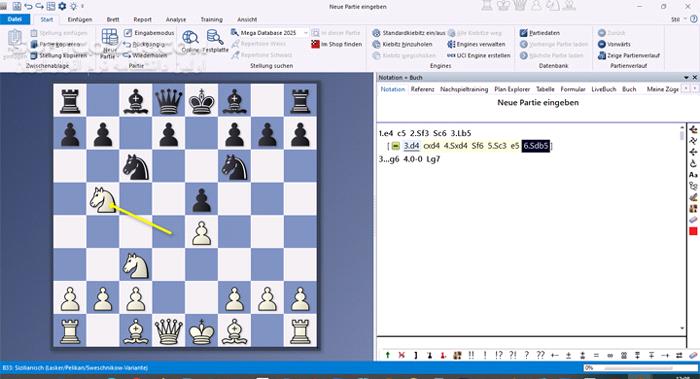Screen dimensions: 700x379
Task: Click Stellung kopieren in Zwischenablage group
Action: (x=58, y=55)
